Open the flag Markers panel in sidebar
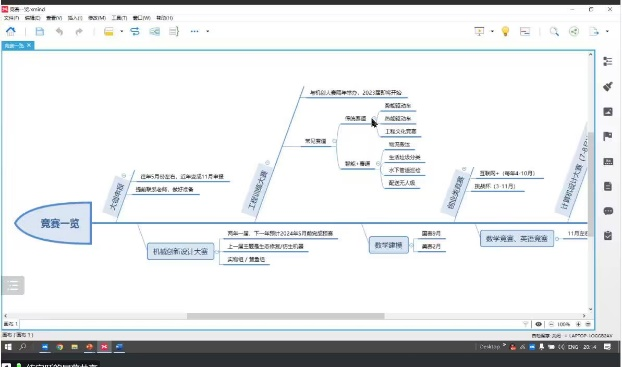622x367 pixels. coord(608,136)
